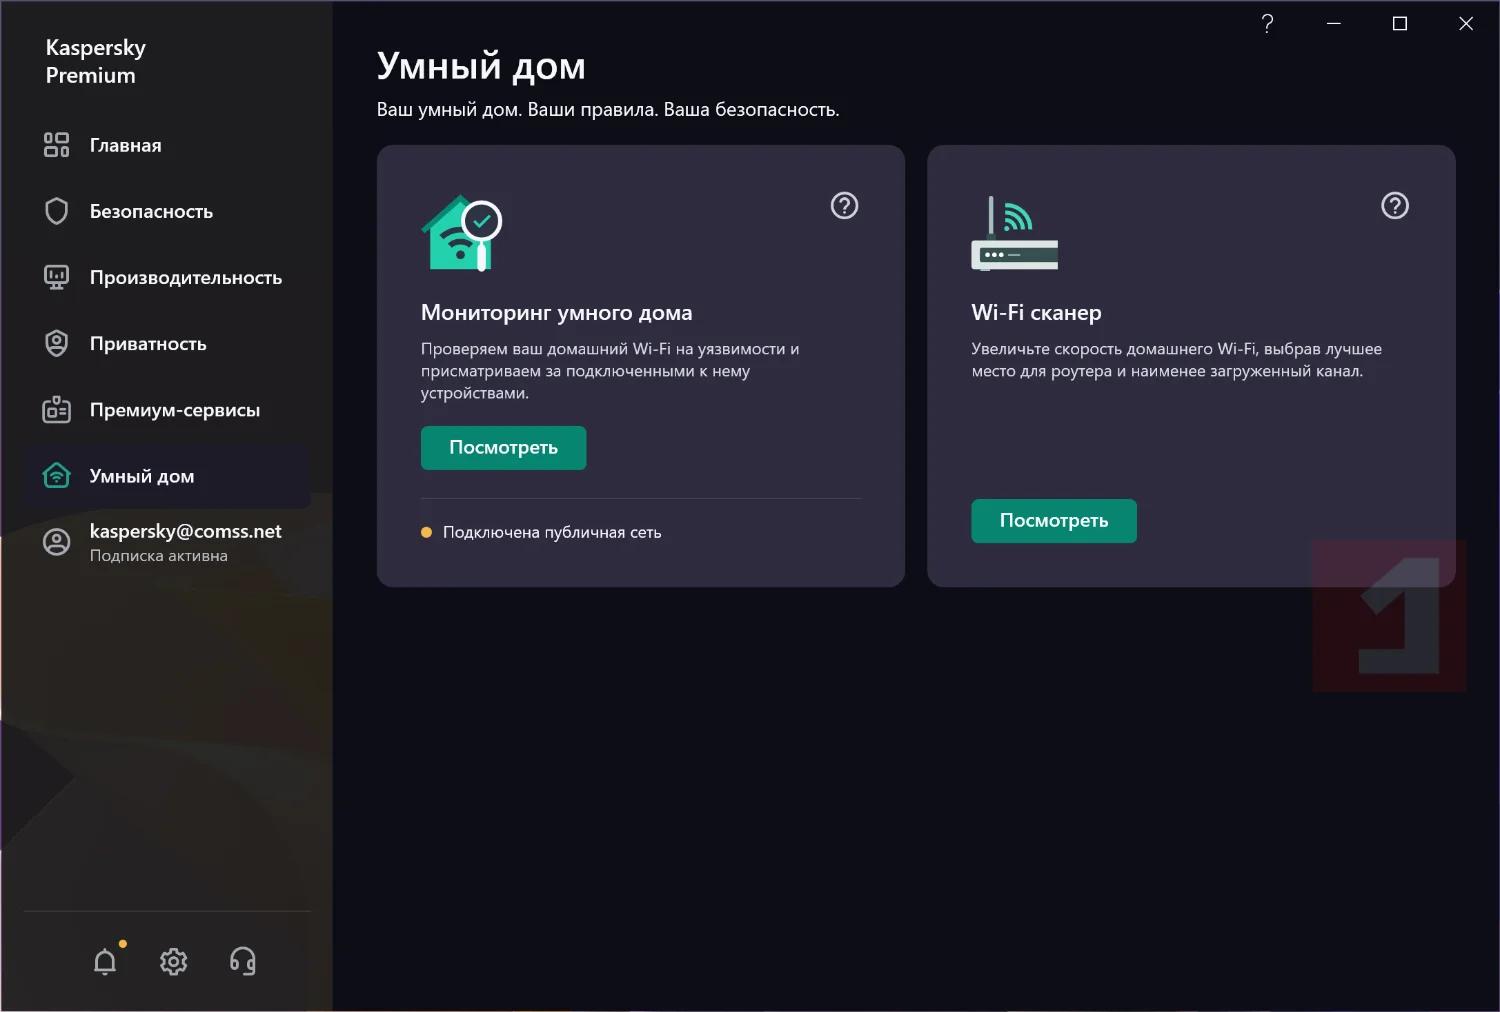Click help icon on Wi-Fi scanner card
The width and height of the screenshot is (1500, 1012).
(1395, 206)
